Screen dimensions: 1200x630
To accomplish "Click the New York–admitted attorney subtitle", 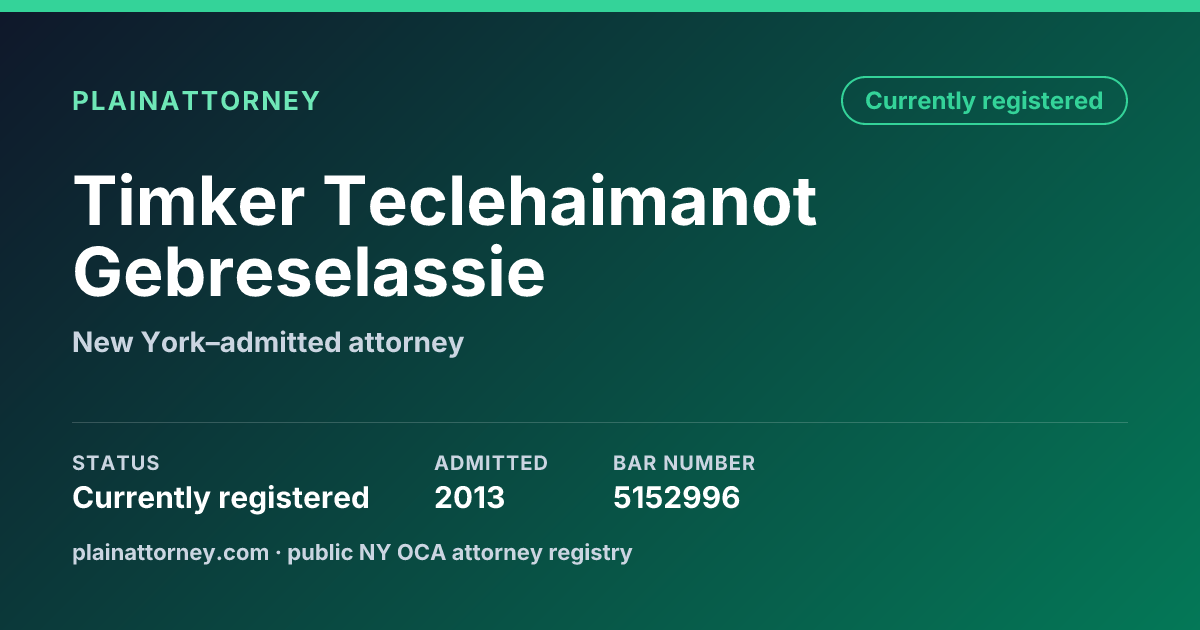I will pyautogui.click(x=268, y=343).
